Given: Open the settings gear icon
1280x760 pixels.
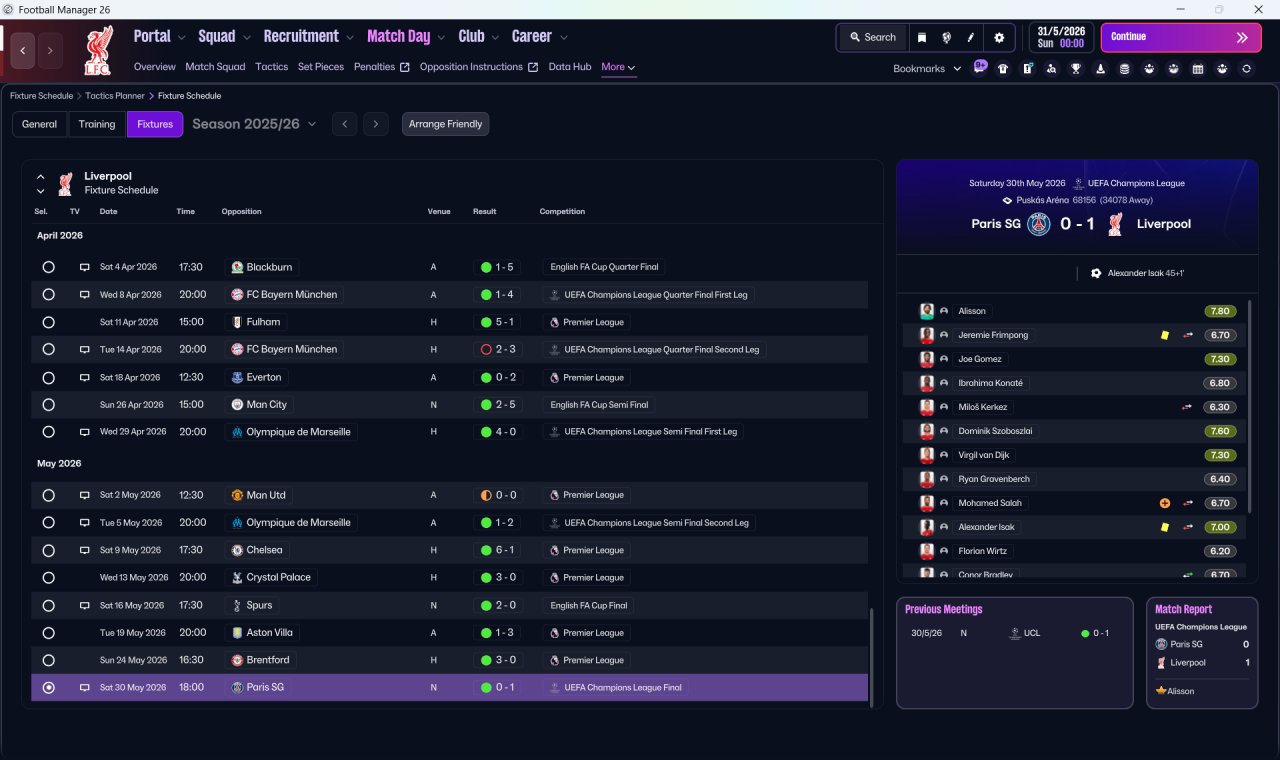Looking at the screenshot, I should coord(999,37).
